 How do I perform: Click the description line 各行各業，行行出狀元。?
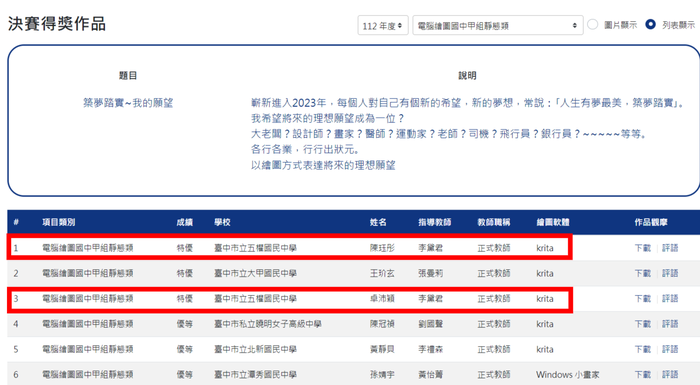(305, 149)
